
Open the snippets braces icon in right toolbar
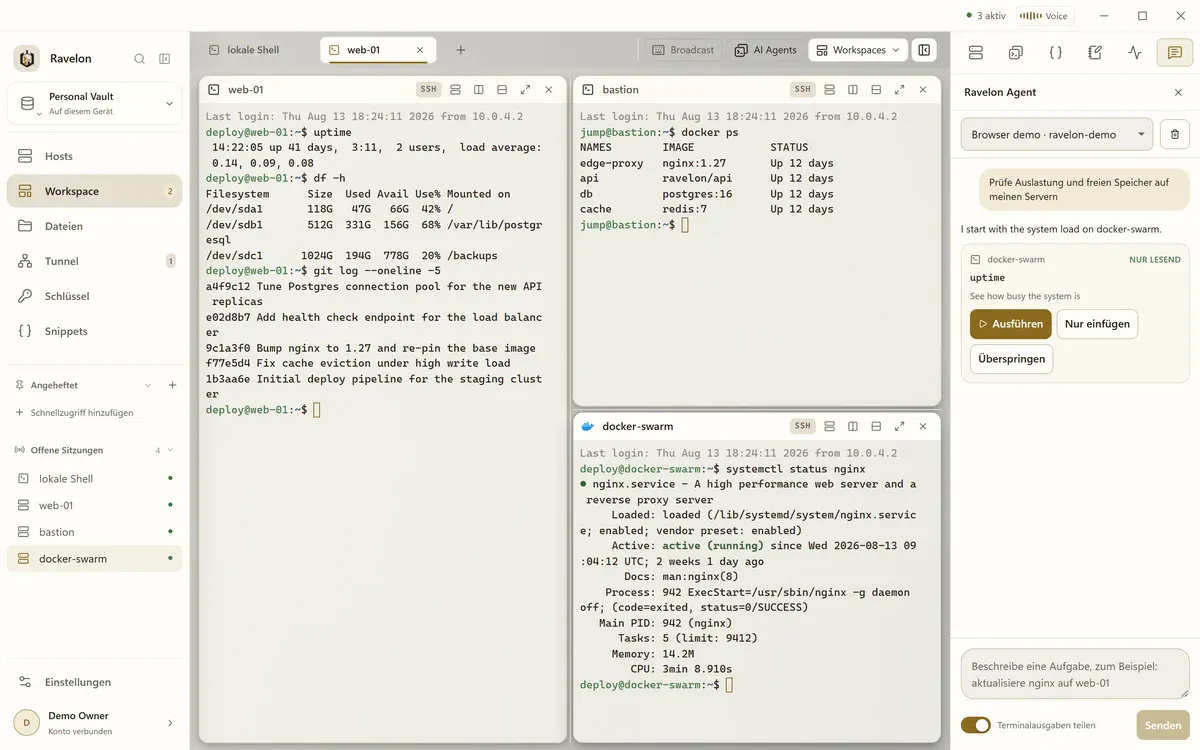click(x=1055, y=52)
